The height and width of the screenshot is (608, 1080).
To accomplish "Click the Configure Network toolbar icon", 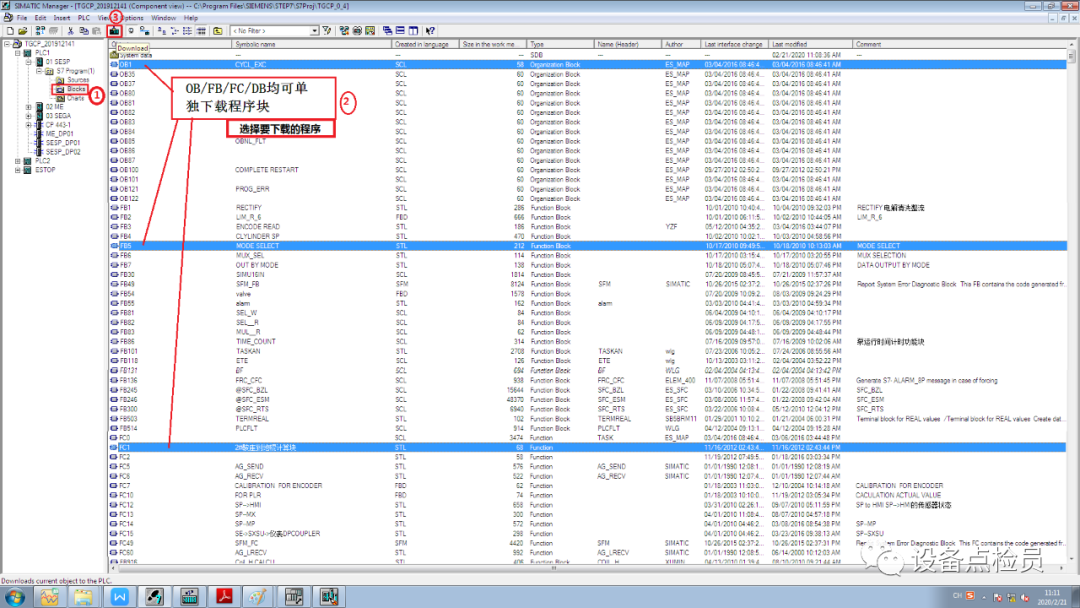I will 344,30.
